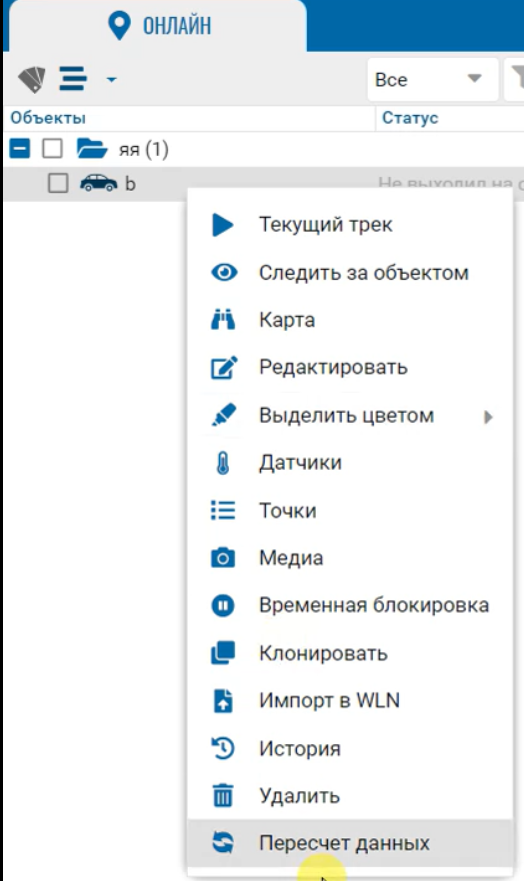Click the play icon for Текущий трек
The width and height of the screenshot is (524, 881).
tap(222, 225)
